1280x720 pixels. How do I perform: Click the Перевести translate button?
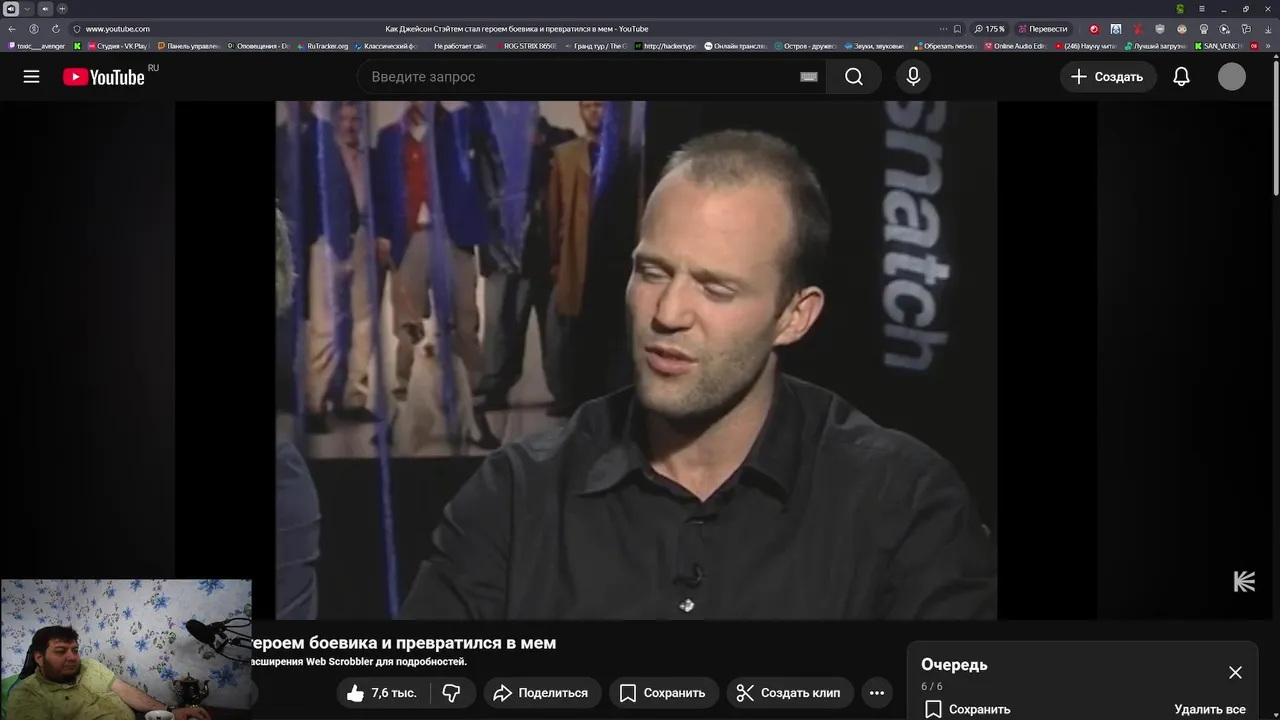pyautogui.click(x=1043, y=29)
